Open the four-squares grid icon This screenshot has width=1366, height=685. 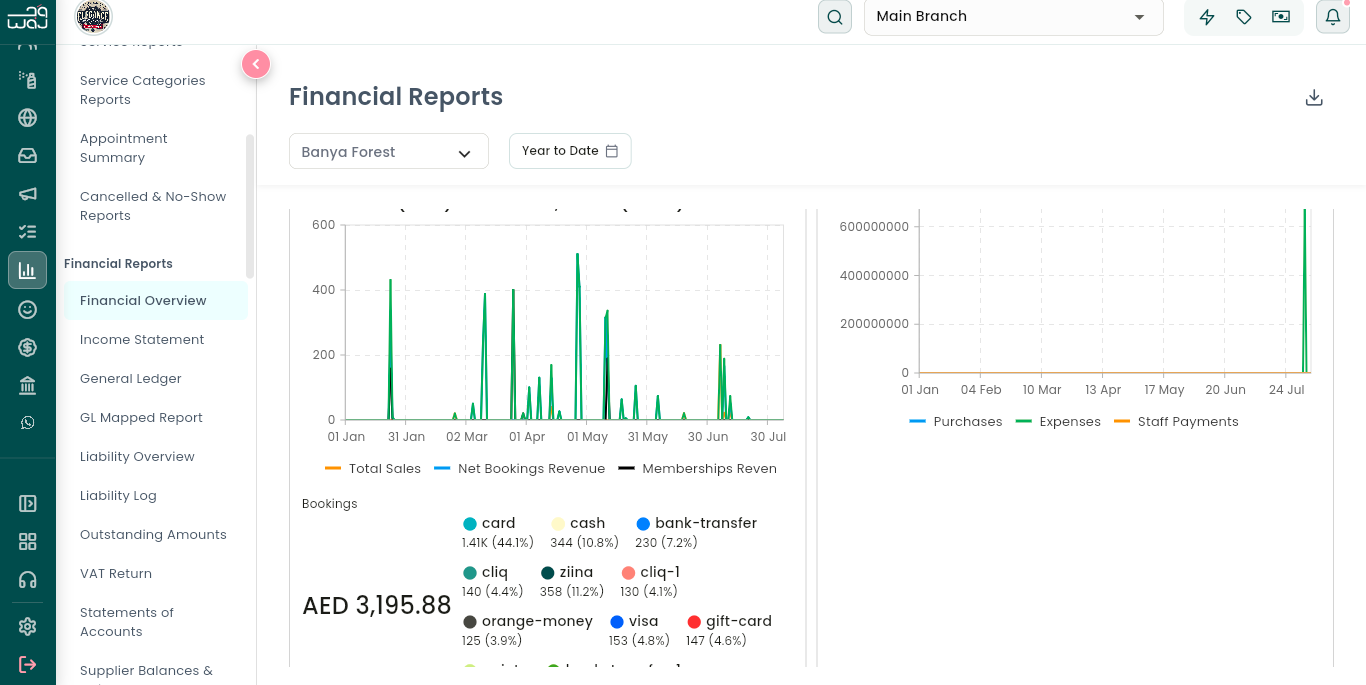point(28,542)
